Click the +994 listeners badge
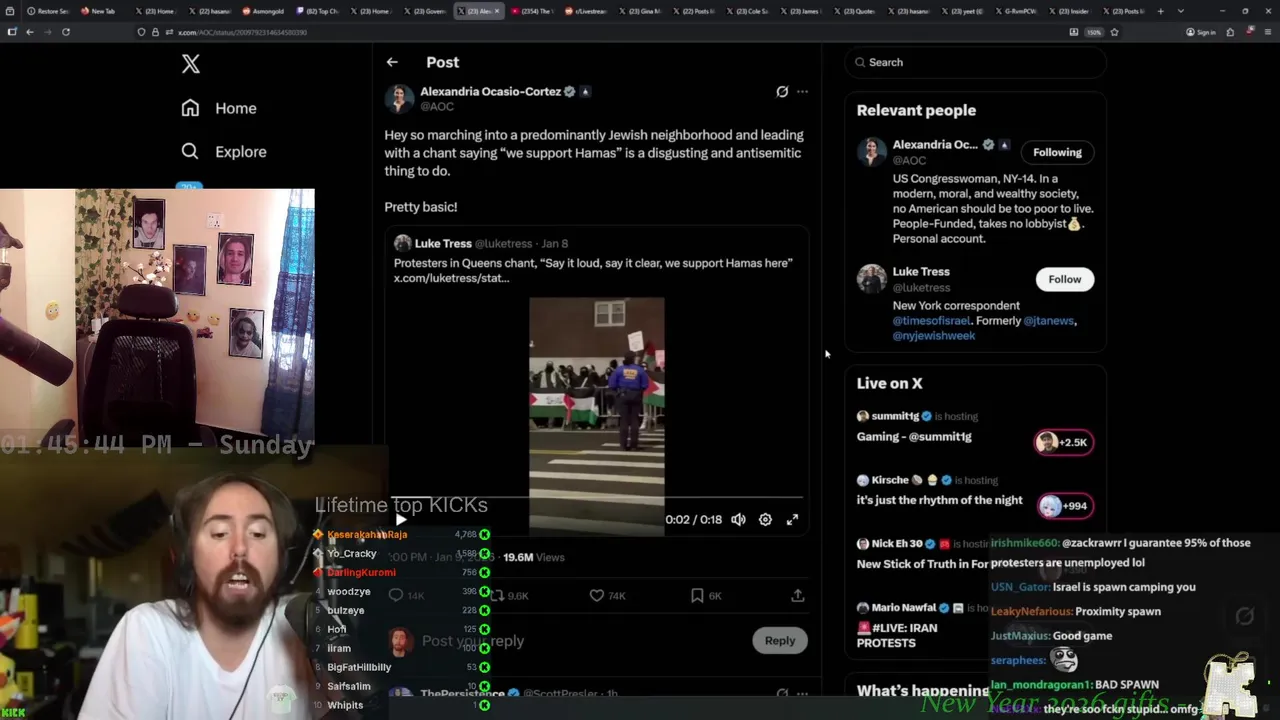Viewport: 1280px width, 720px height. pos(1063,506)
